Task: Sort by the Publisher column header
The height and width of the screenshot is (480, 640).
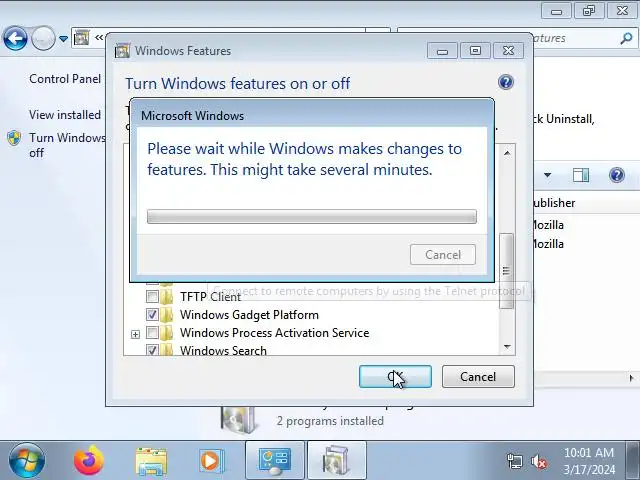Action: (554, 203)
